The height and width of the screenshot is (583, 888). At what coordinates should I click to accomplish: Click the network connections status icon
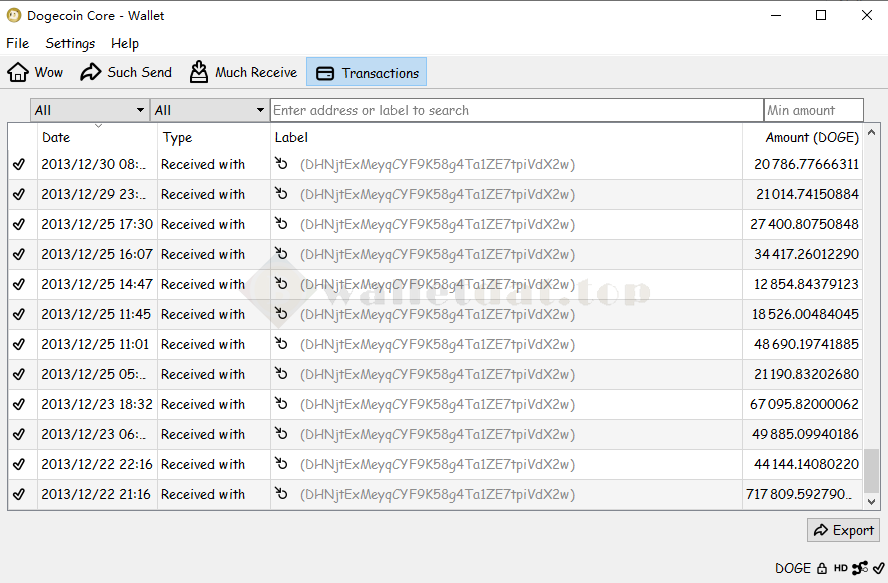tap(860, 568)
